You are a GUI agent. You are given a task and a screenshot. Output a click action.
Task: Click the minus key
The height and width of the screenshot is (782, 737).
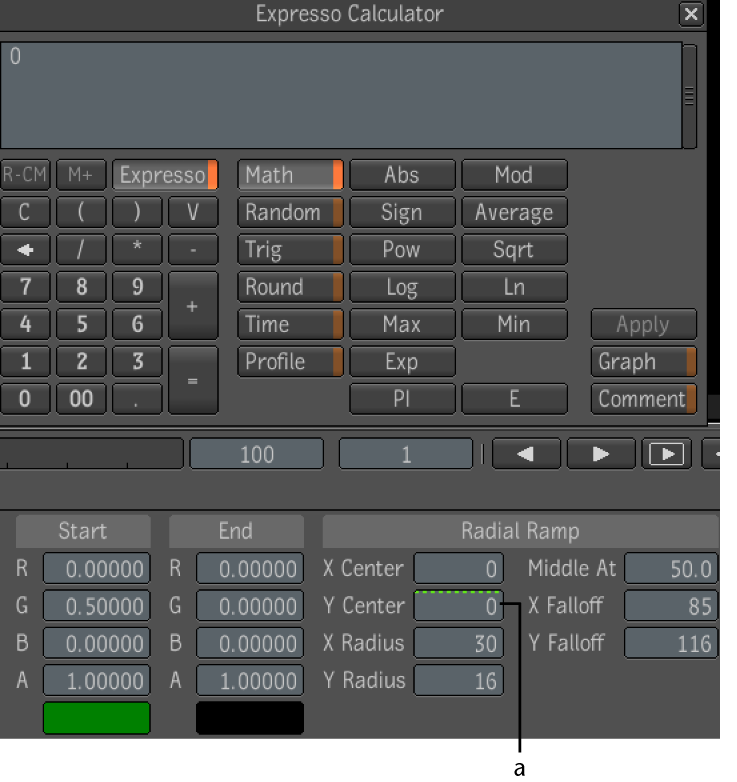193,249
